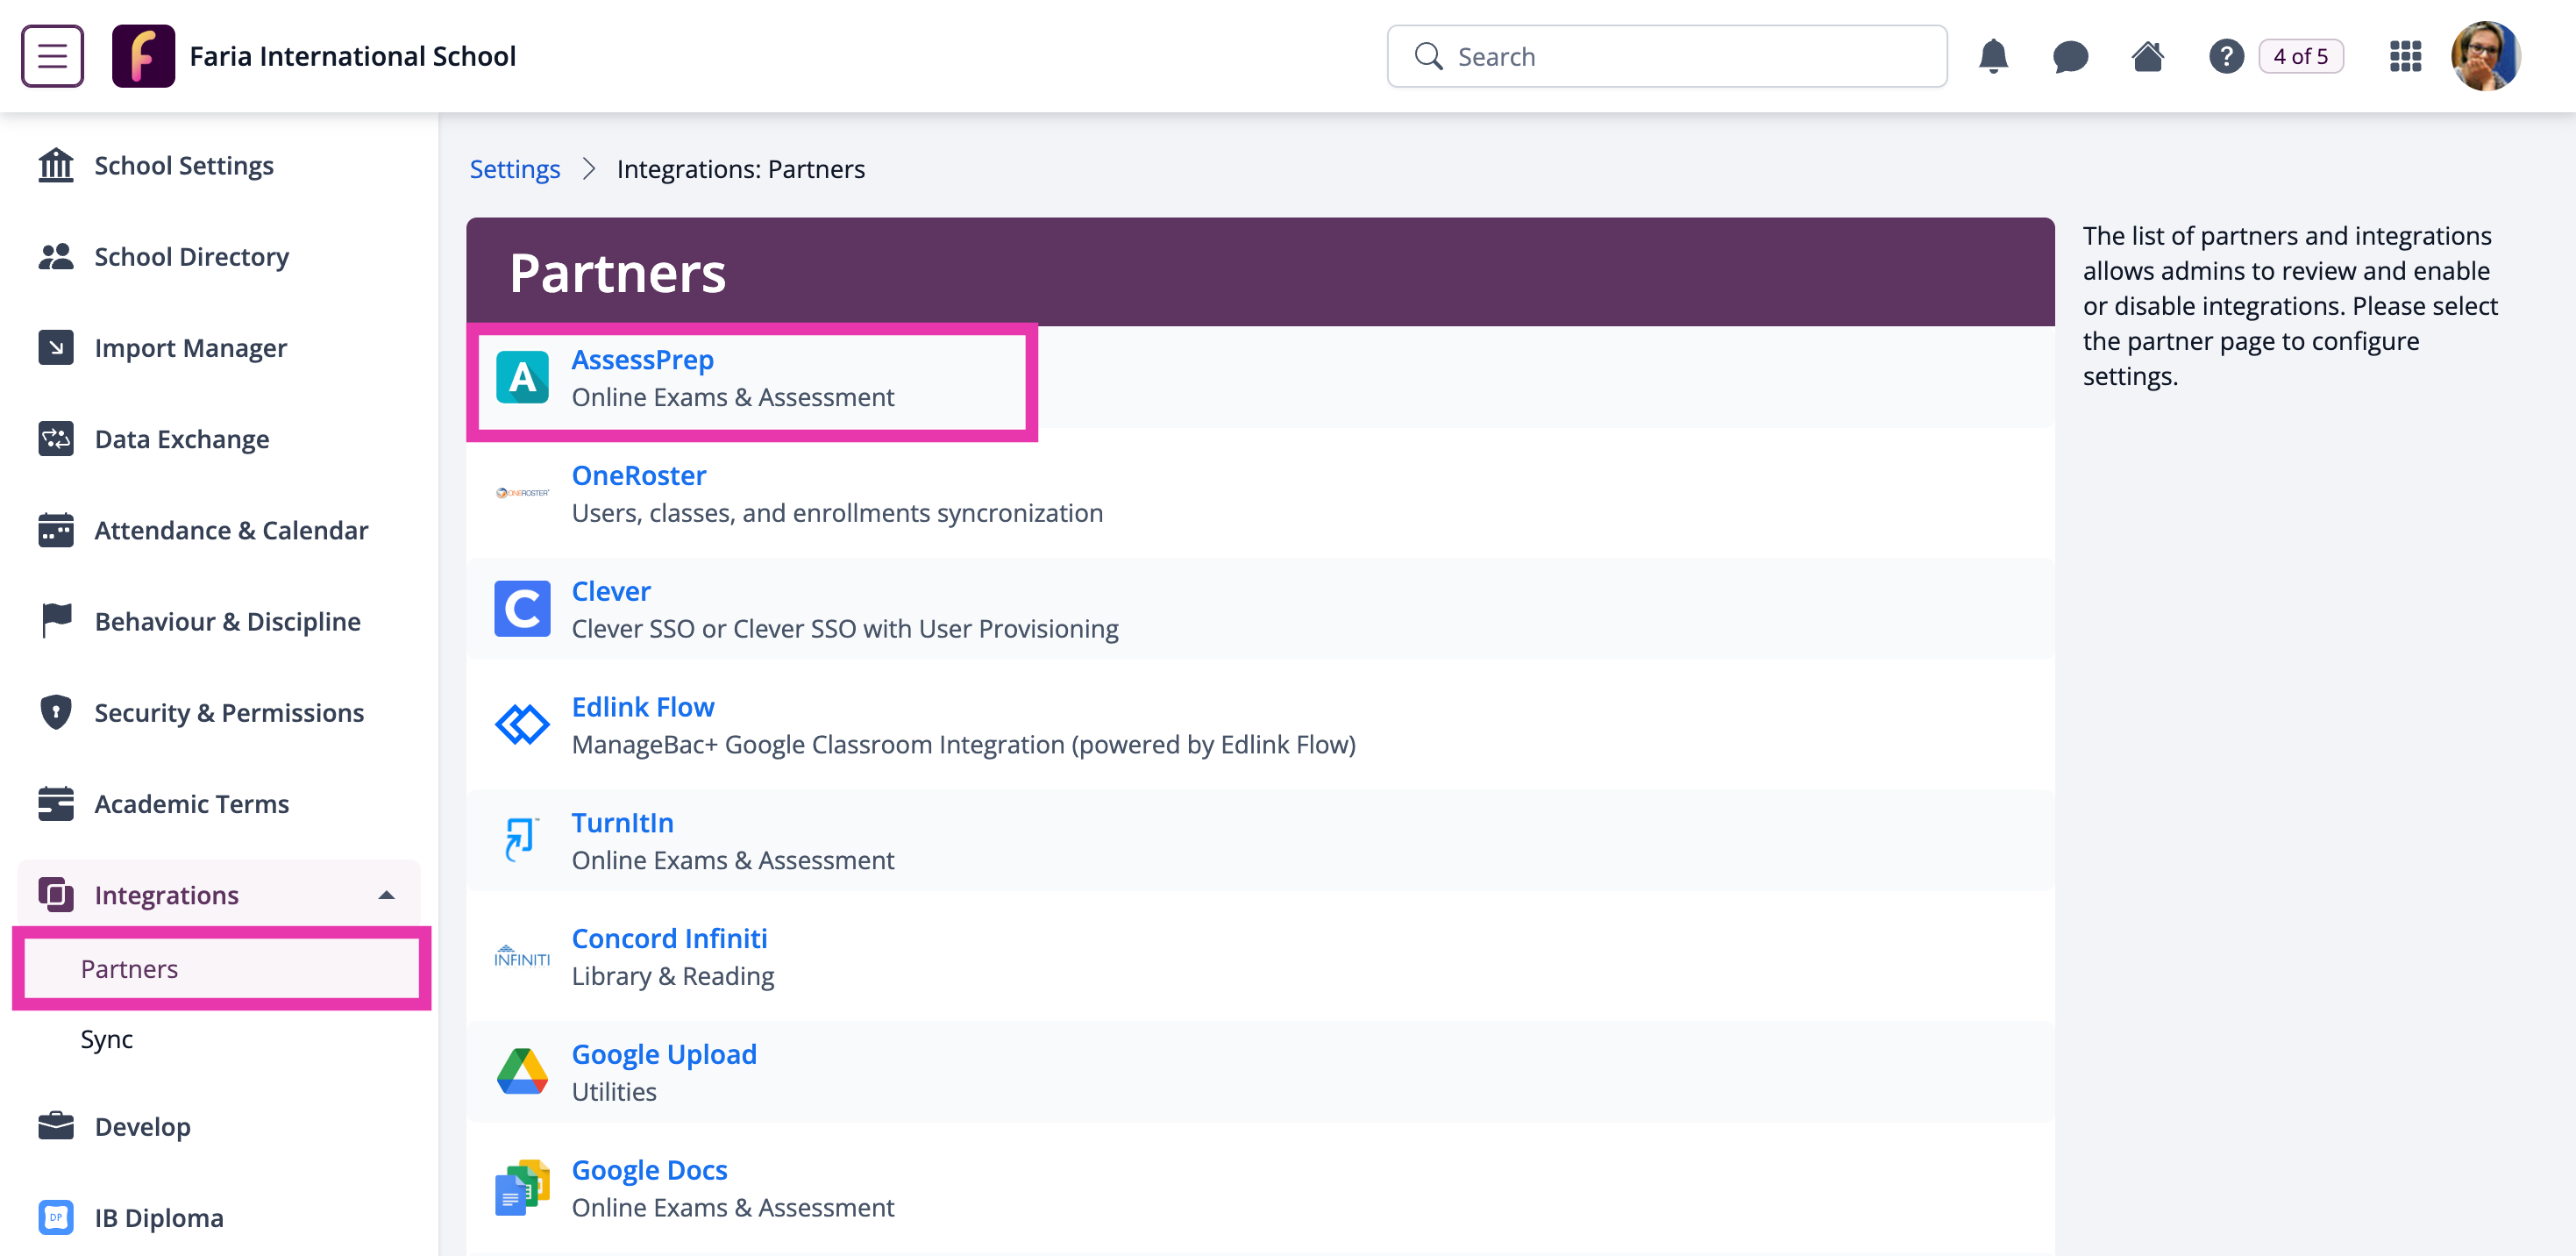Click the Edlink Flow logo icon
This screenshot has height=1256, width=2576.
(522, 725)
